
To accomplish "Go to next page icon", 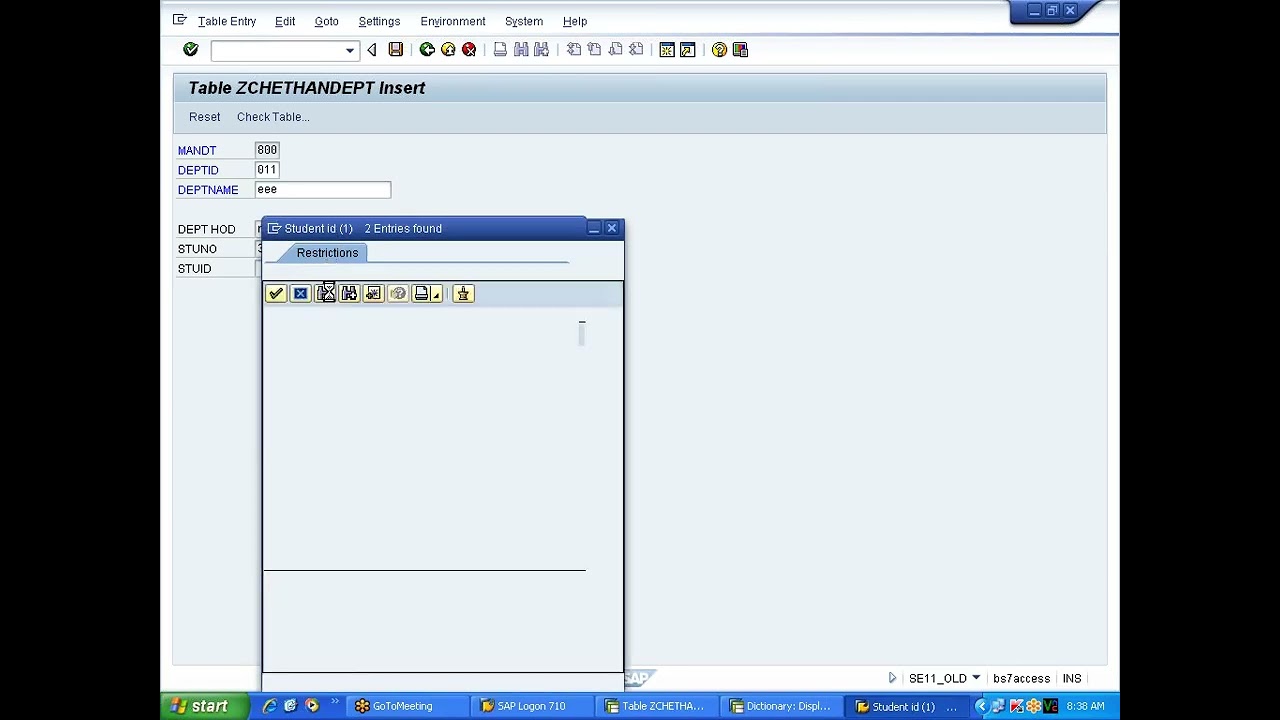I will tap(615, 50).
